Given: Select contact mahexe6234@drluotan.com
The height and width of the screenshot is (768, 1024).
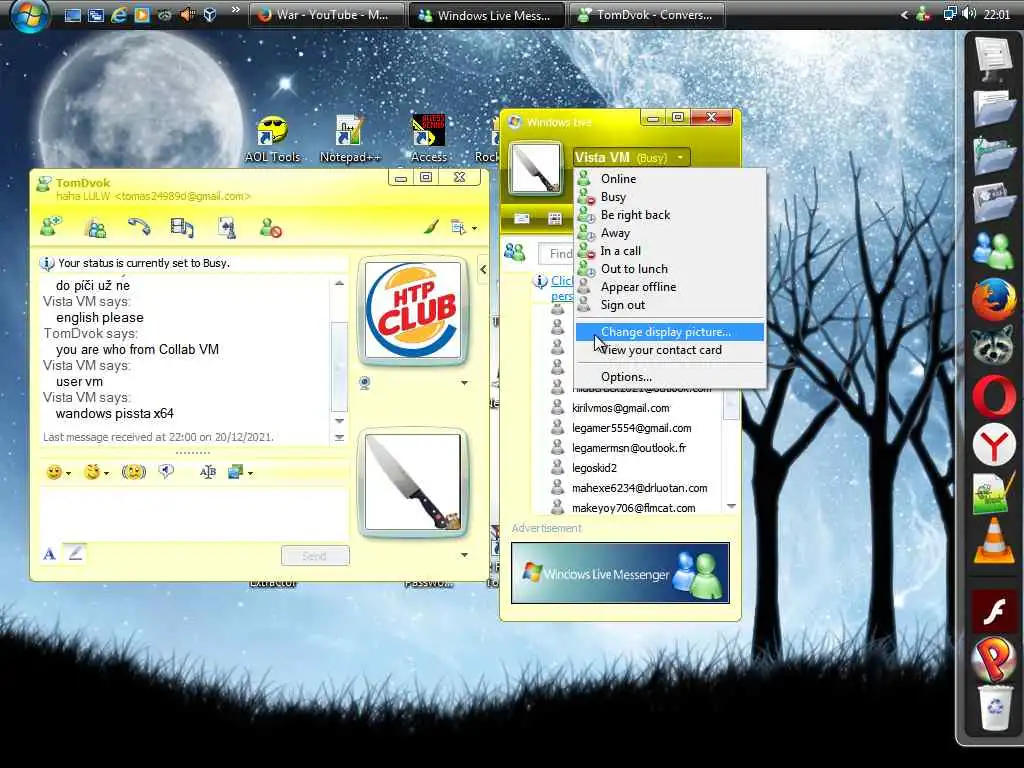Looking at the screenshot, I should [x=639, y=488].
